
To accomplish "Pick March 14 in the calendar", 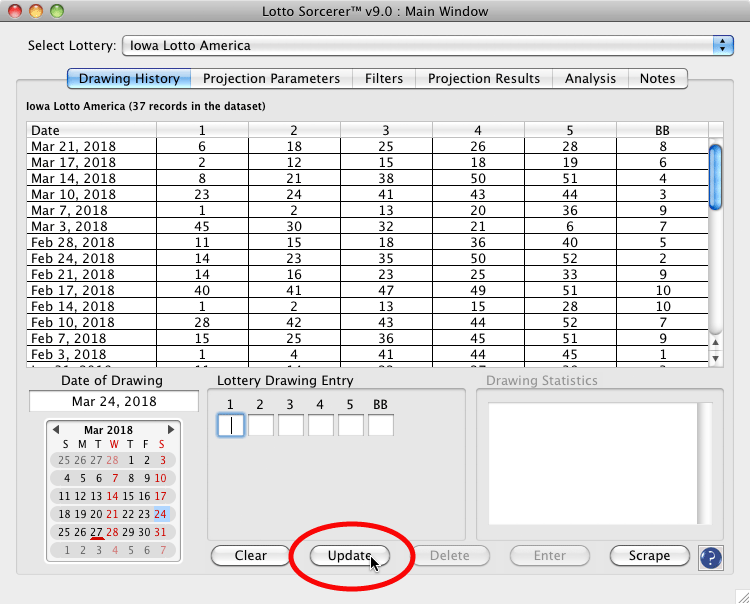I will pyautogui.click(x=112, y=496).
